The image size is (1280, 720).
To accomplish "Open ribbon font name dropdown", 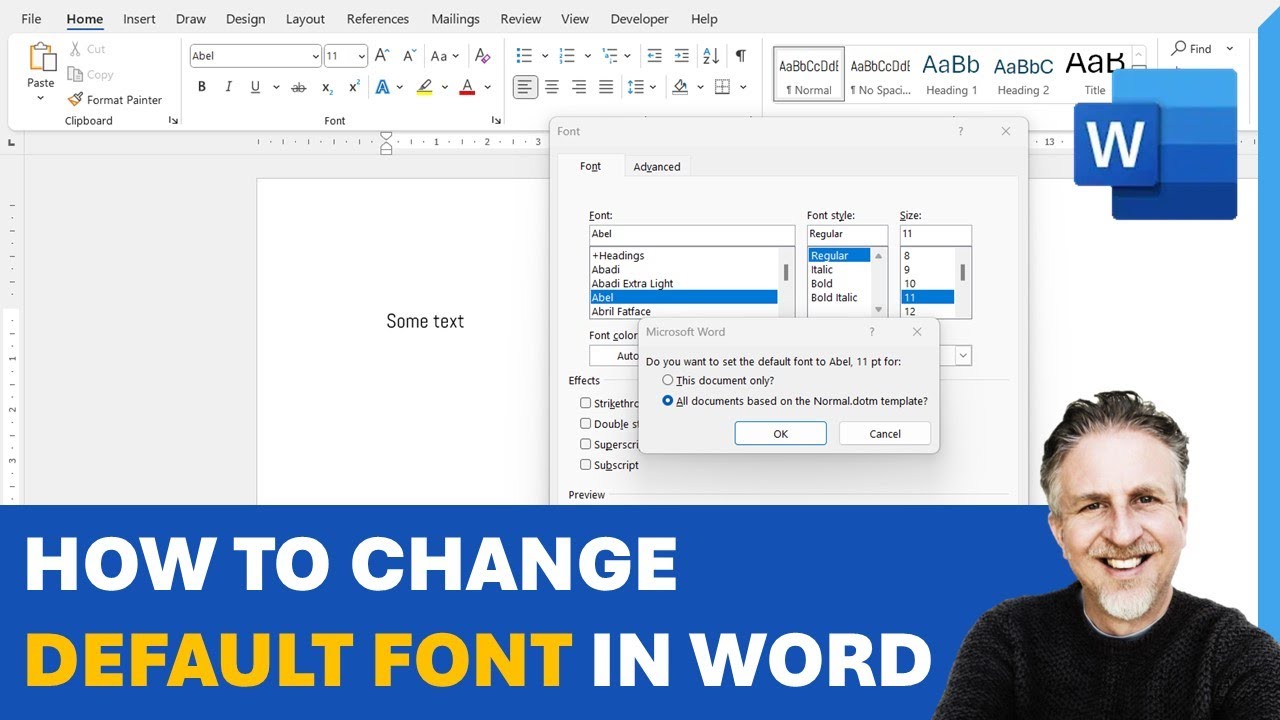I will [x=315, y=56].
